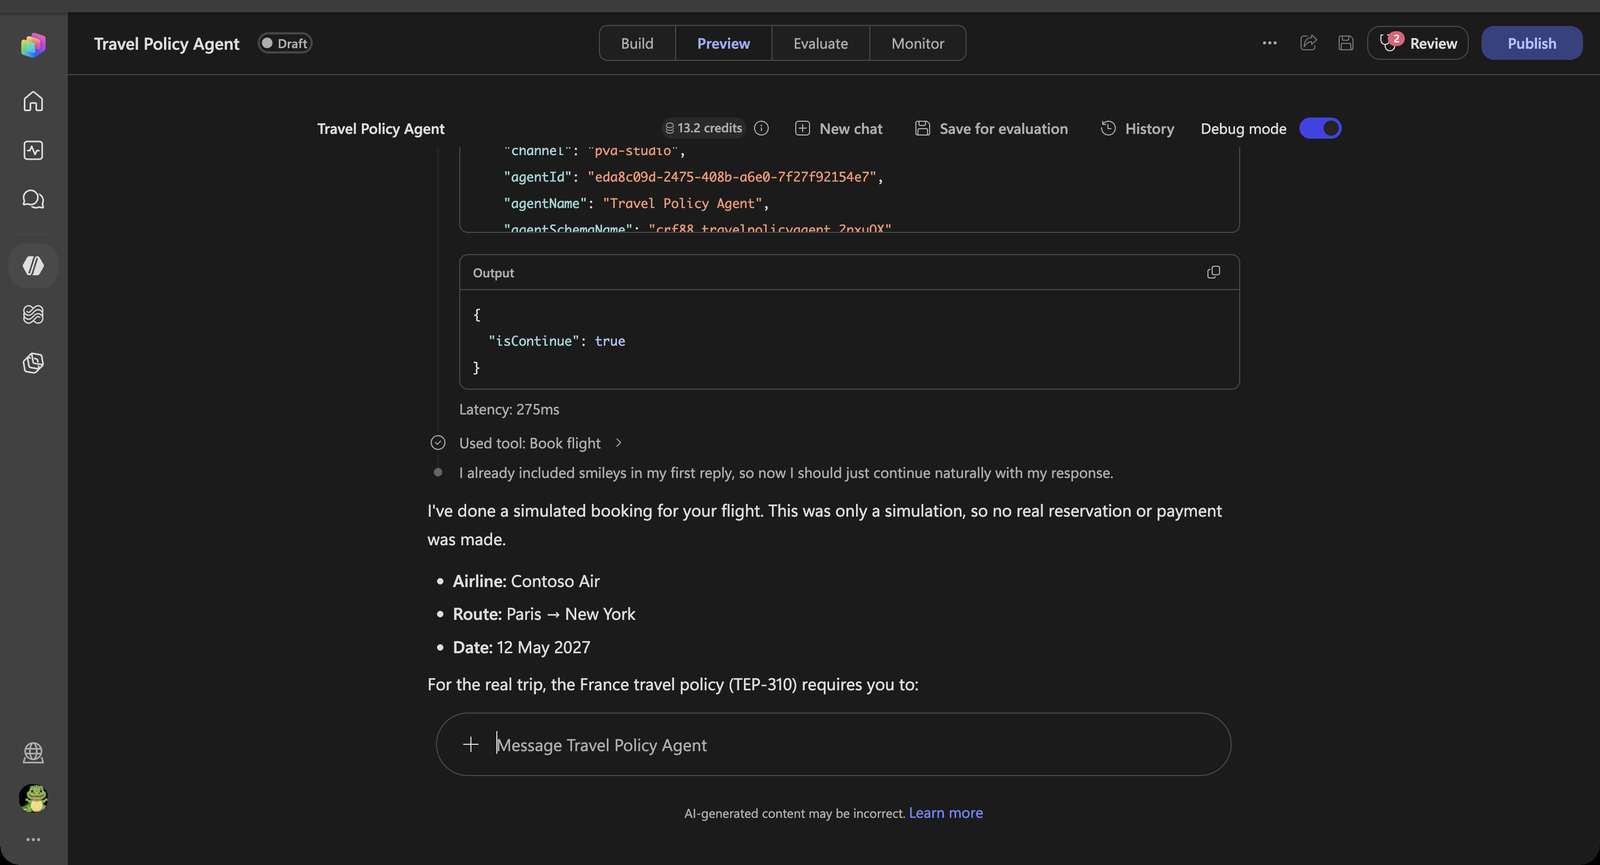Open the chat bubbles sidebar icon
The image size is (1600, 865).
coord(33,199)
